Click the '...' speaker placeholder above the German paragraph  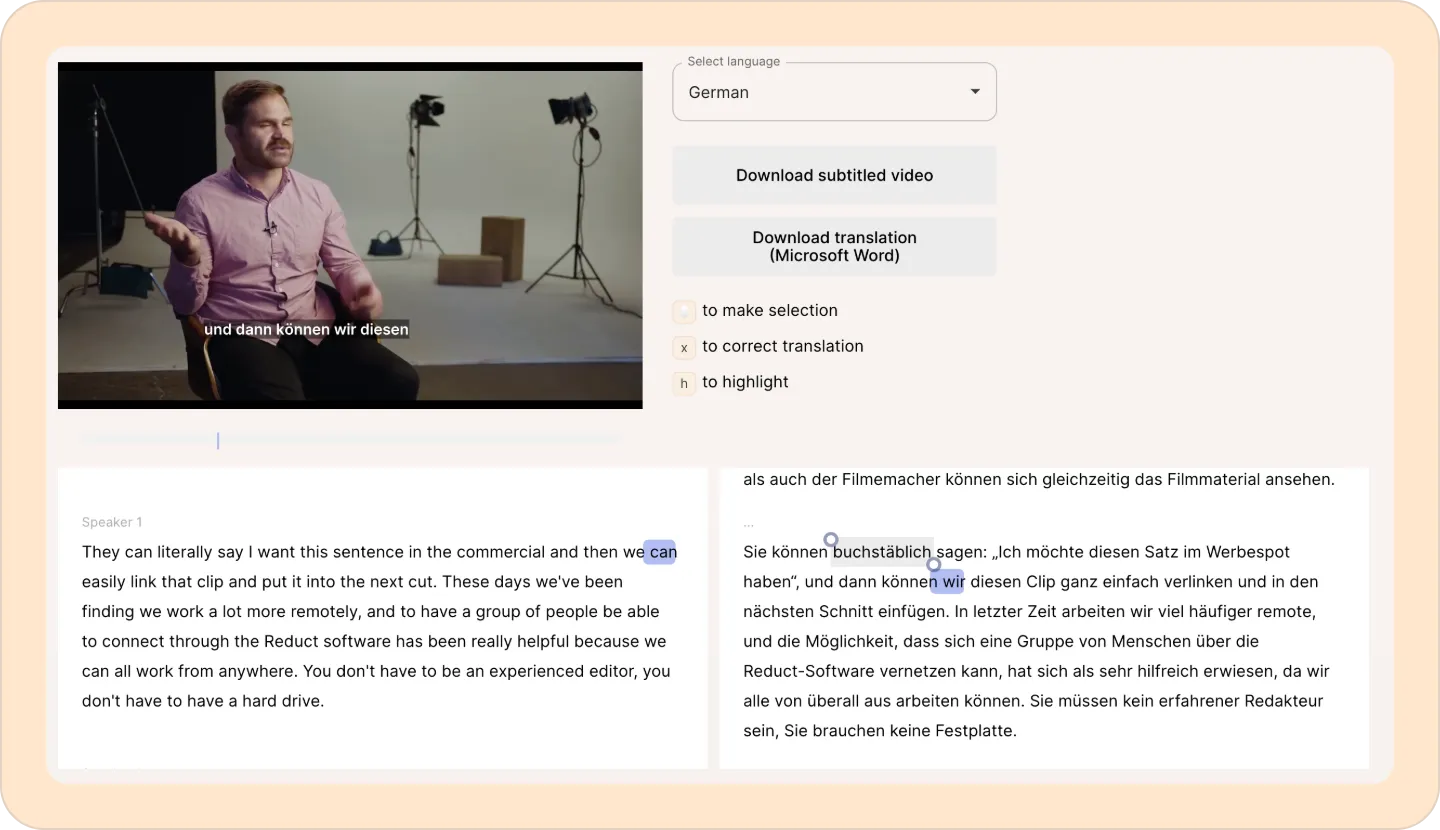(x=749, y=524)
